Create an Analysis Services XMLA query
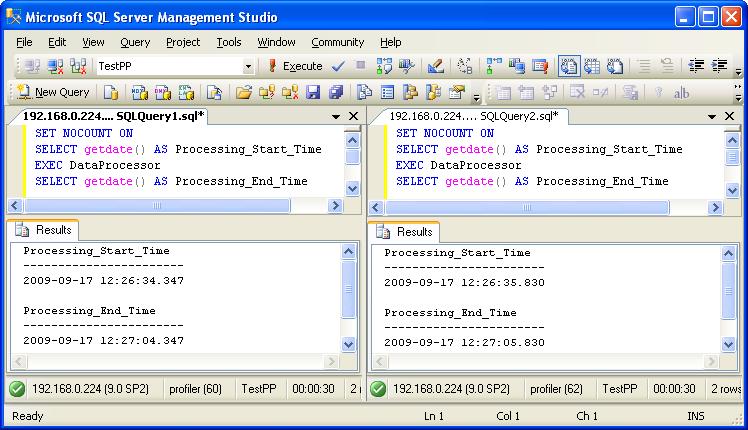This screenshot has width=748, height=430. point(186,92)
